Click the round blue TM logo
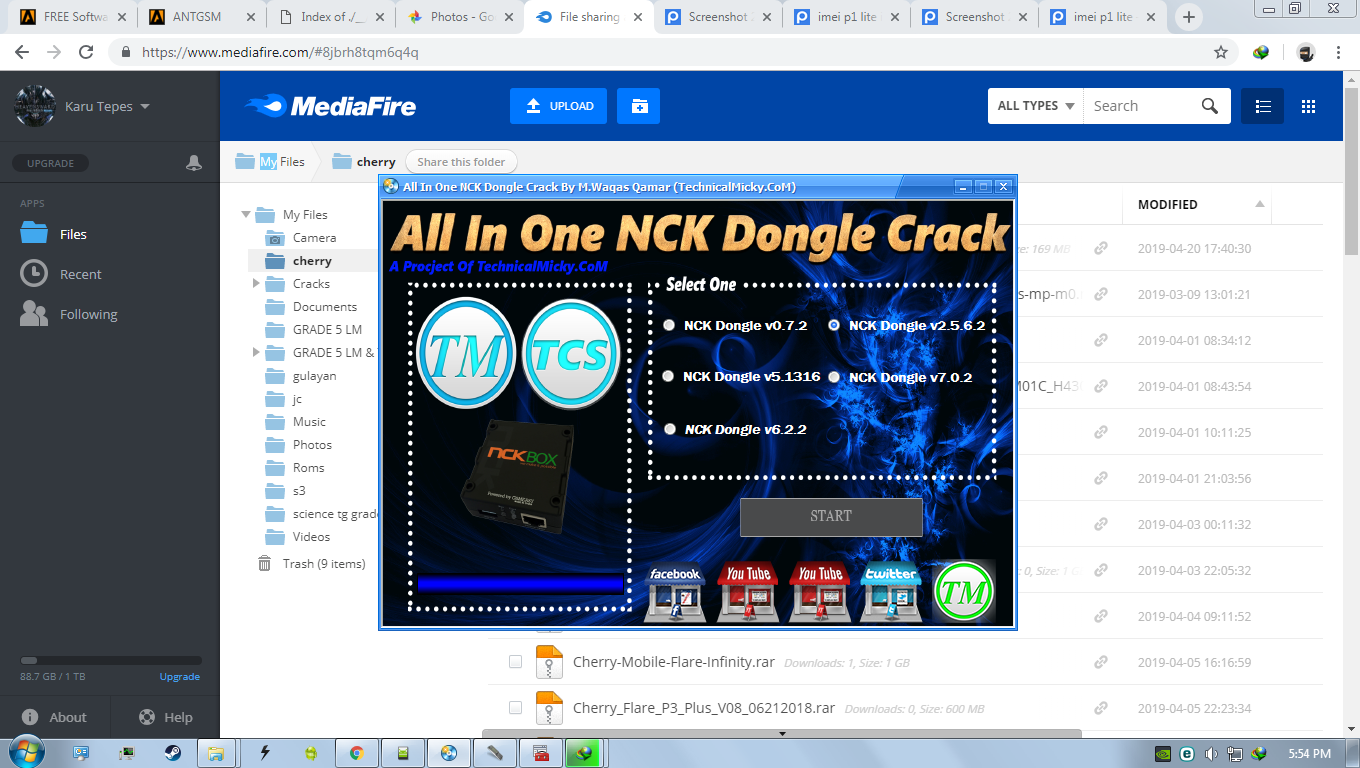 (466, 353)
